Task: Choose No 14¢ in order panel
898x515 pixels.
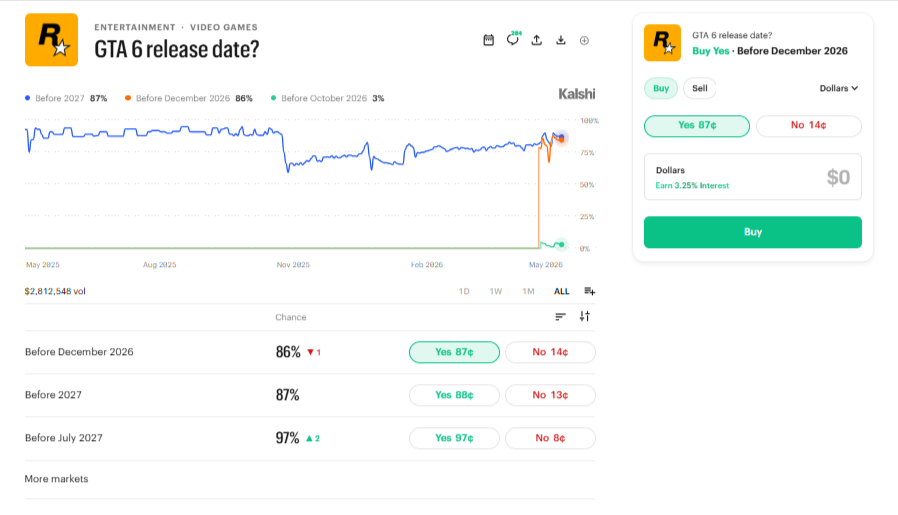Action: [809, 125]
